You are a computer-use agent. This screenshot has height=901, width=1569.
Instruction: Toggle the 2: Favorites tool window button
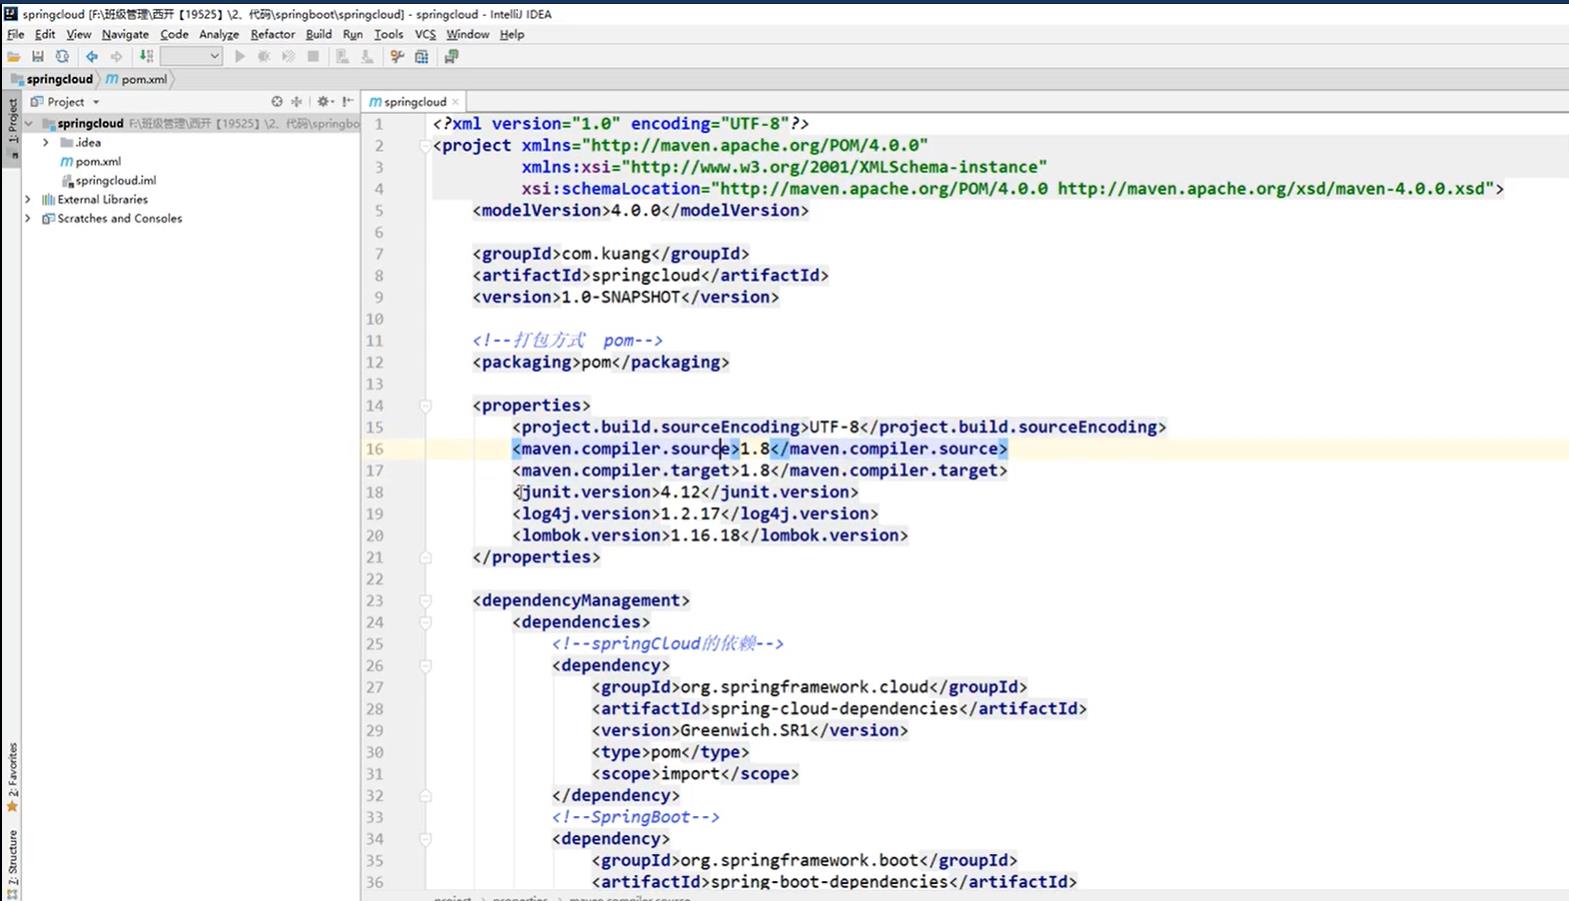(12, 777)
